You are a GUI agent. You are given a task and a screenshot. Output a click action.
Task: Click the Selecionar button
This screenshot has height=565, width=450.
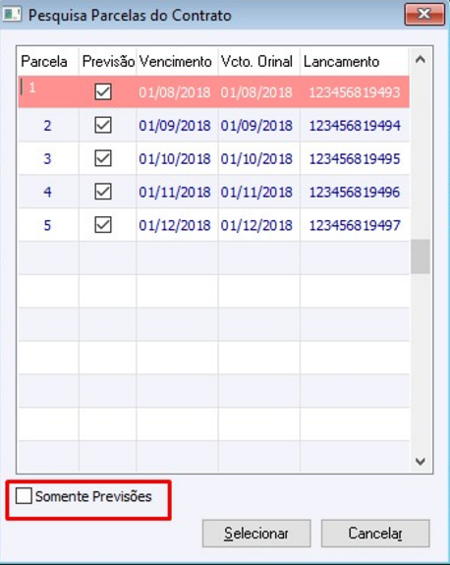pos(257,533)
